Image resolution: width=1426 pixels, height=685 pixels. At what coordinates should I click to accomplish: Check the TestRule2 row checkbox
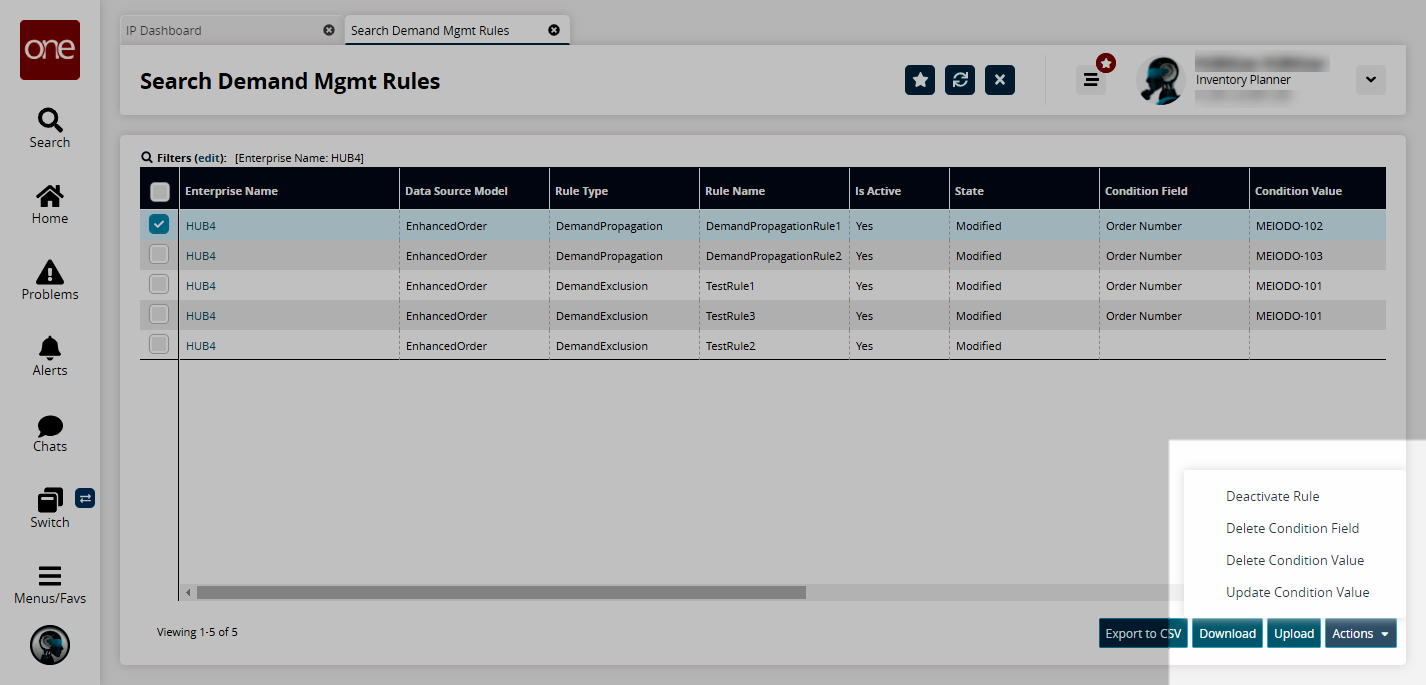[x=159, y=345]
